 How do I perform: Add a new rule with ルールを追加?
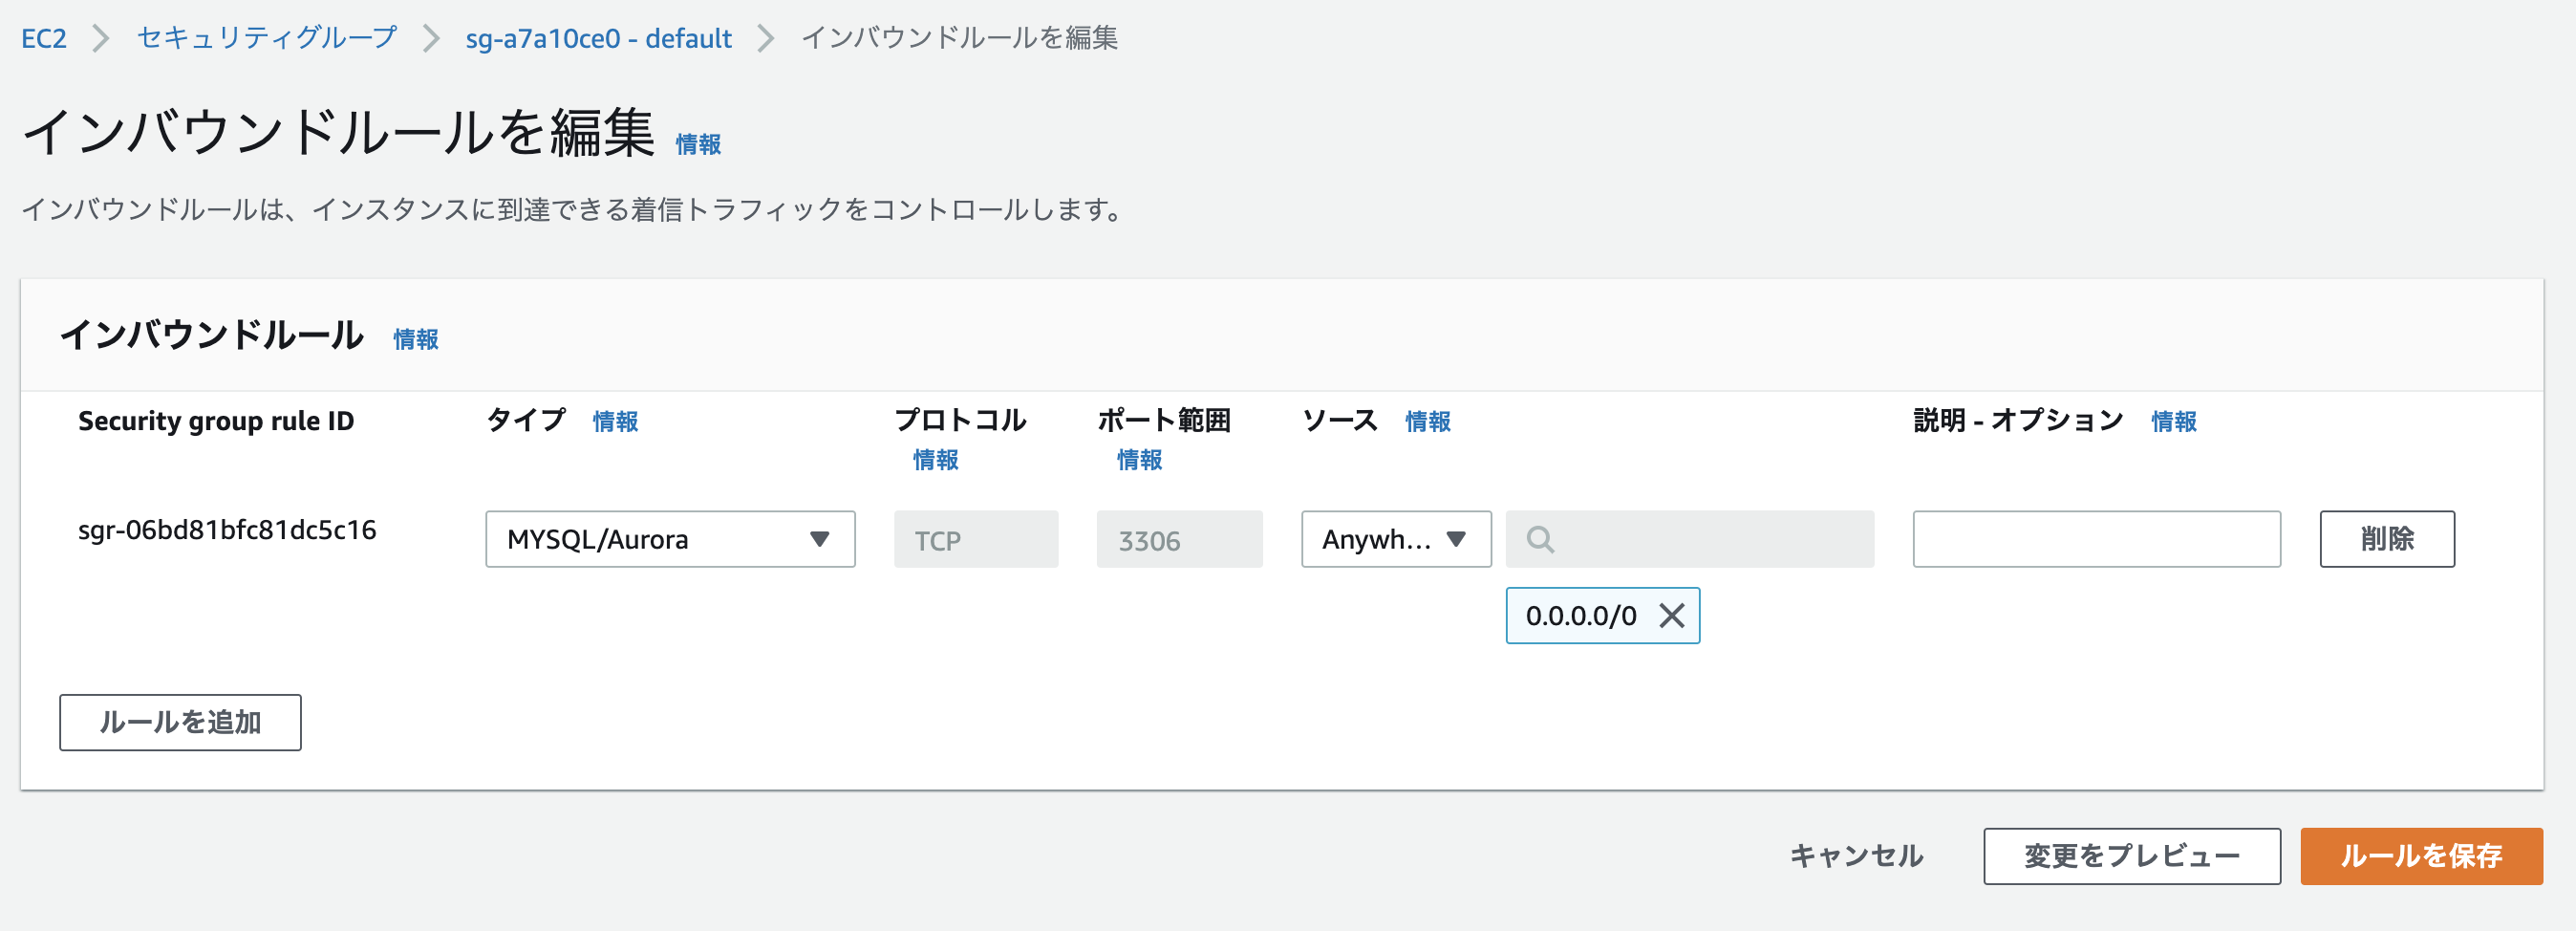tap(179, 722)
